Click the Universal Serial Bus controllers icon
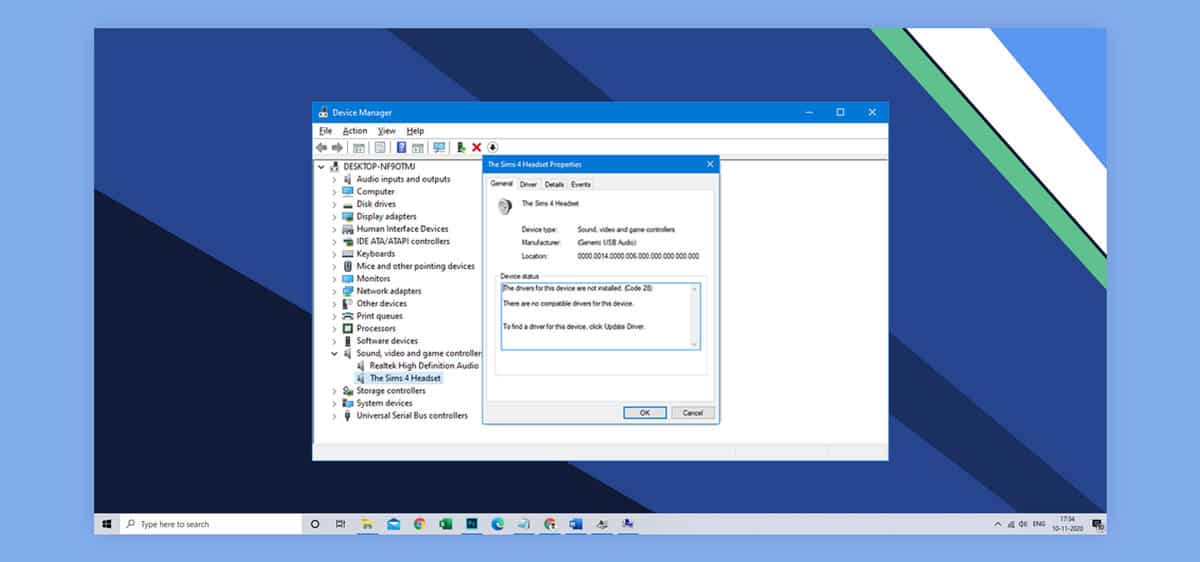The width and height of the screenshot is (1200, 562). (x=347, y=415)
